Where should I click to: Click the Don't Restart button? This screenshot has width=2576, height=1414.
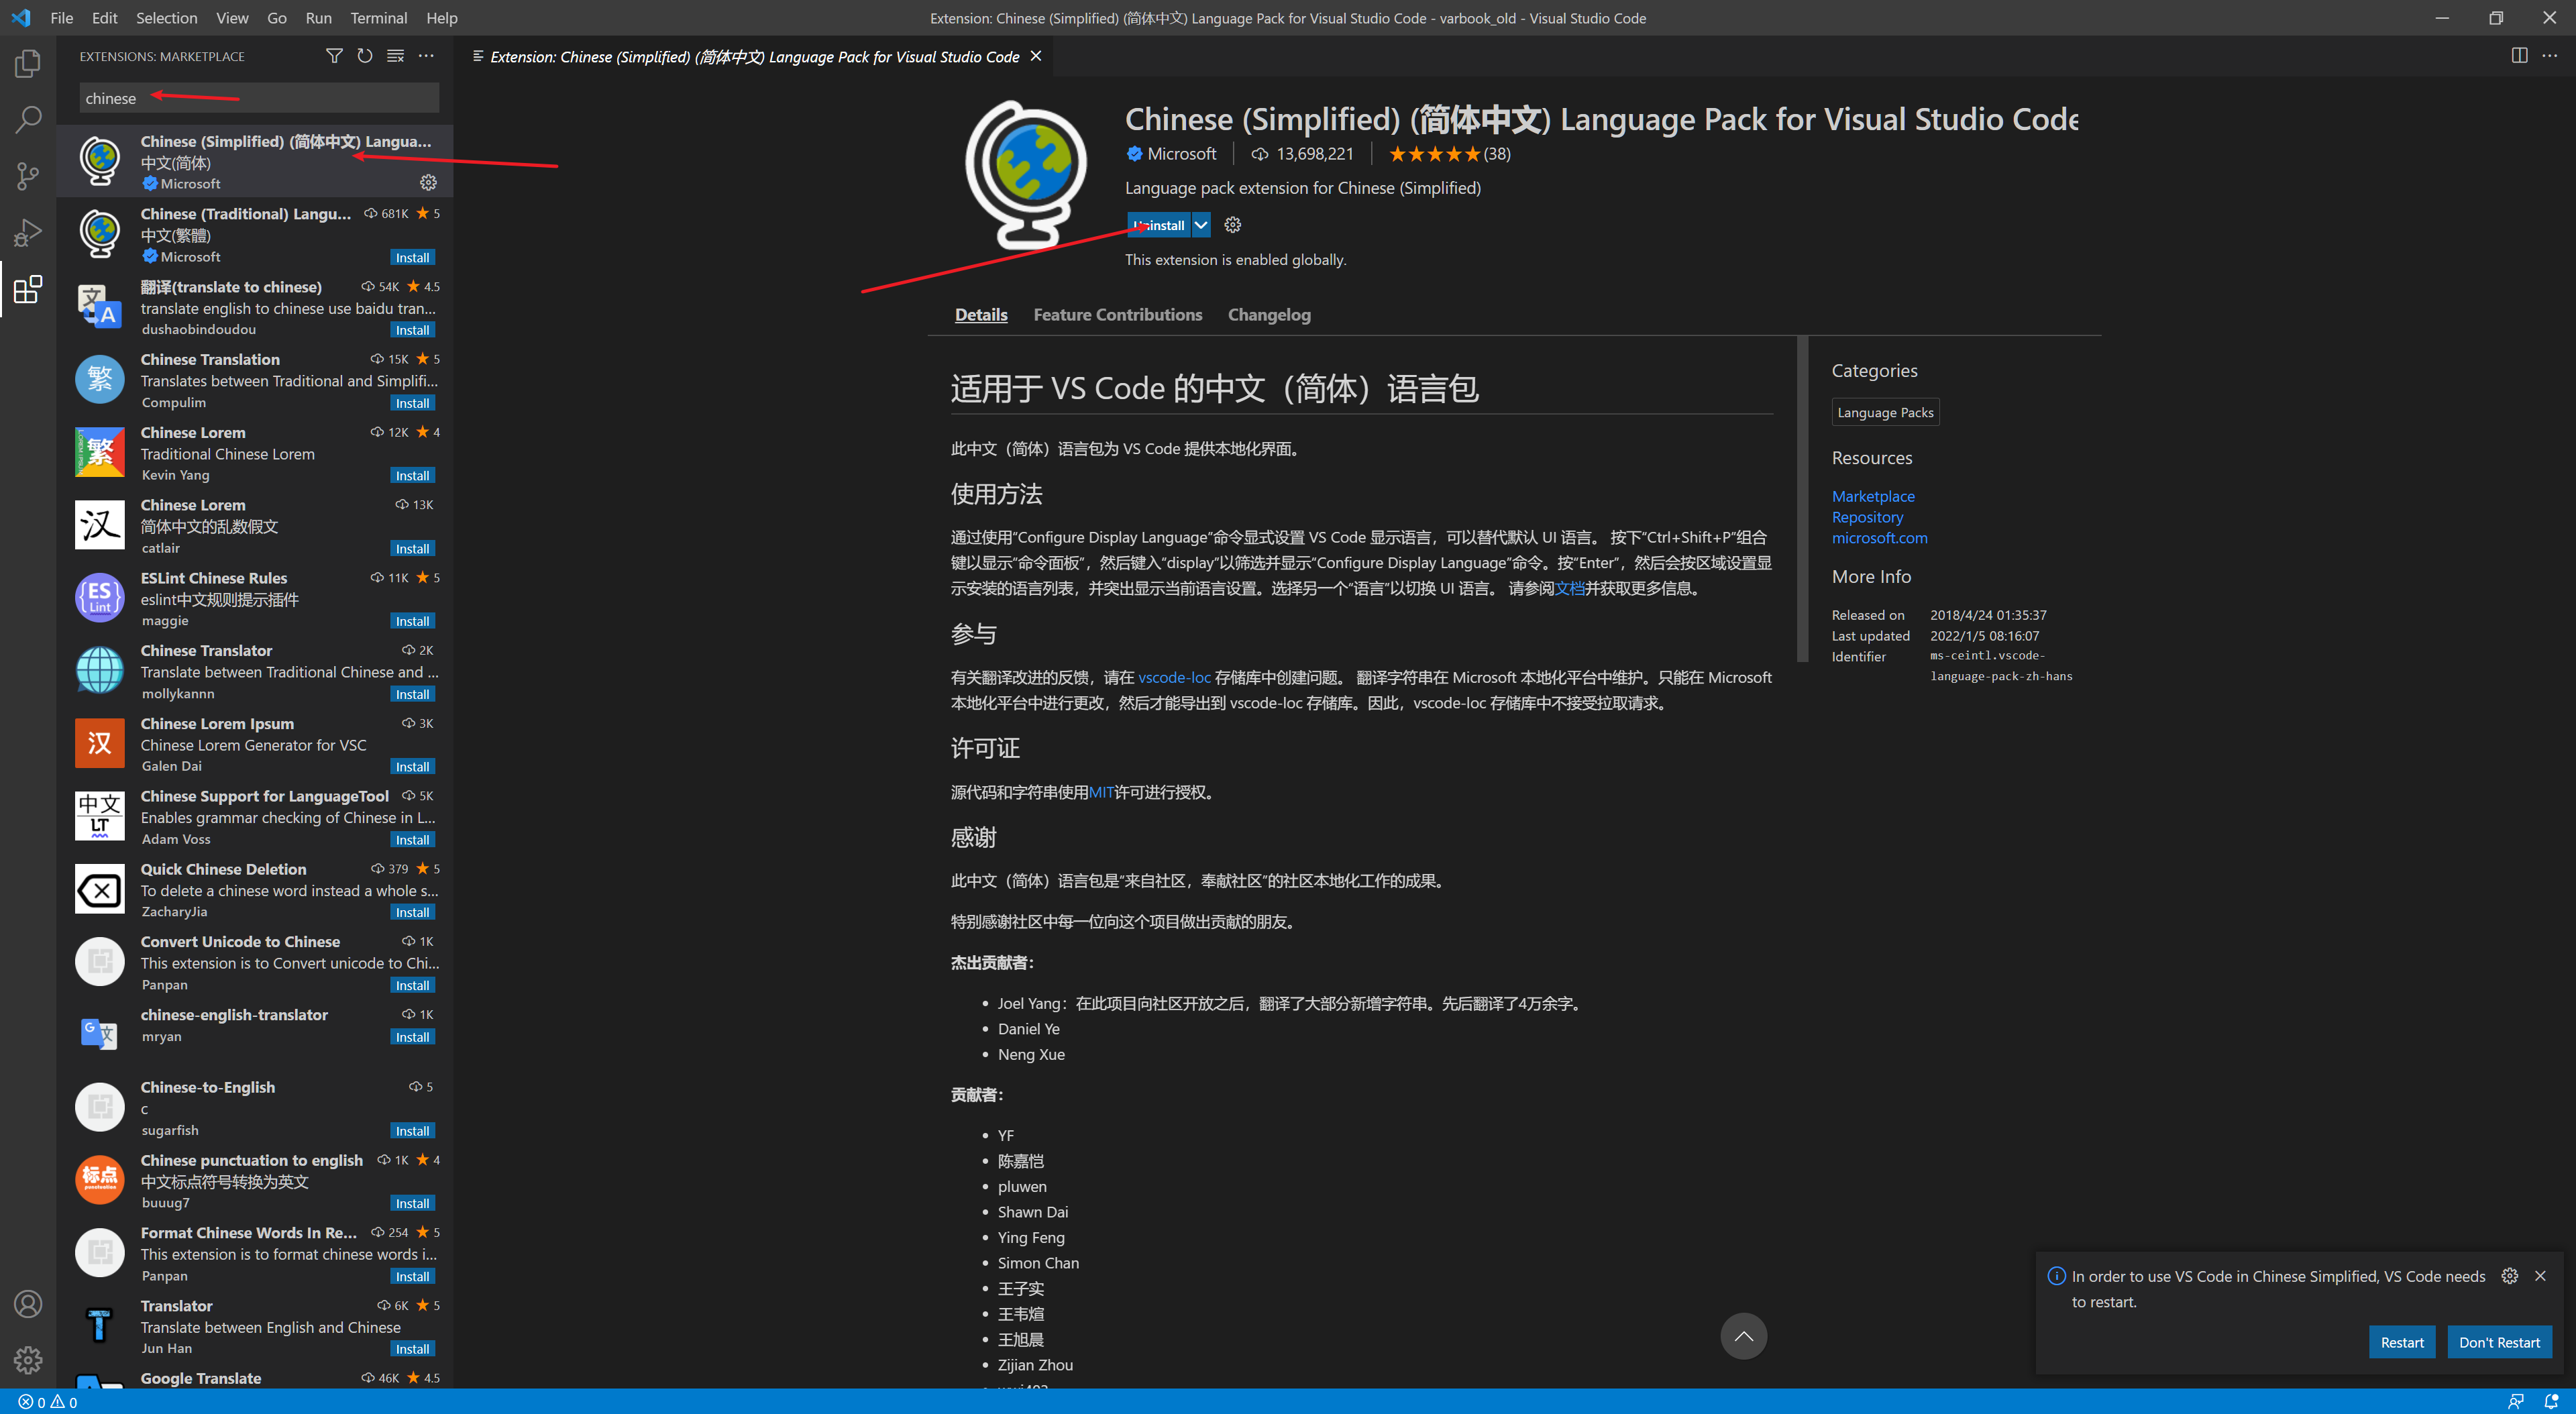click(x=2499, y=1342)
